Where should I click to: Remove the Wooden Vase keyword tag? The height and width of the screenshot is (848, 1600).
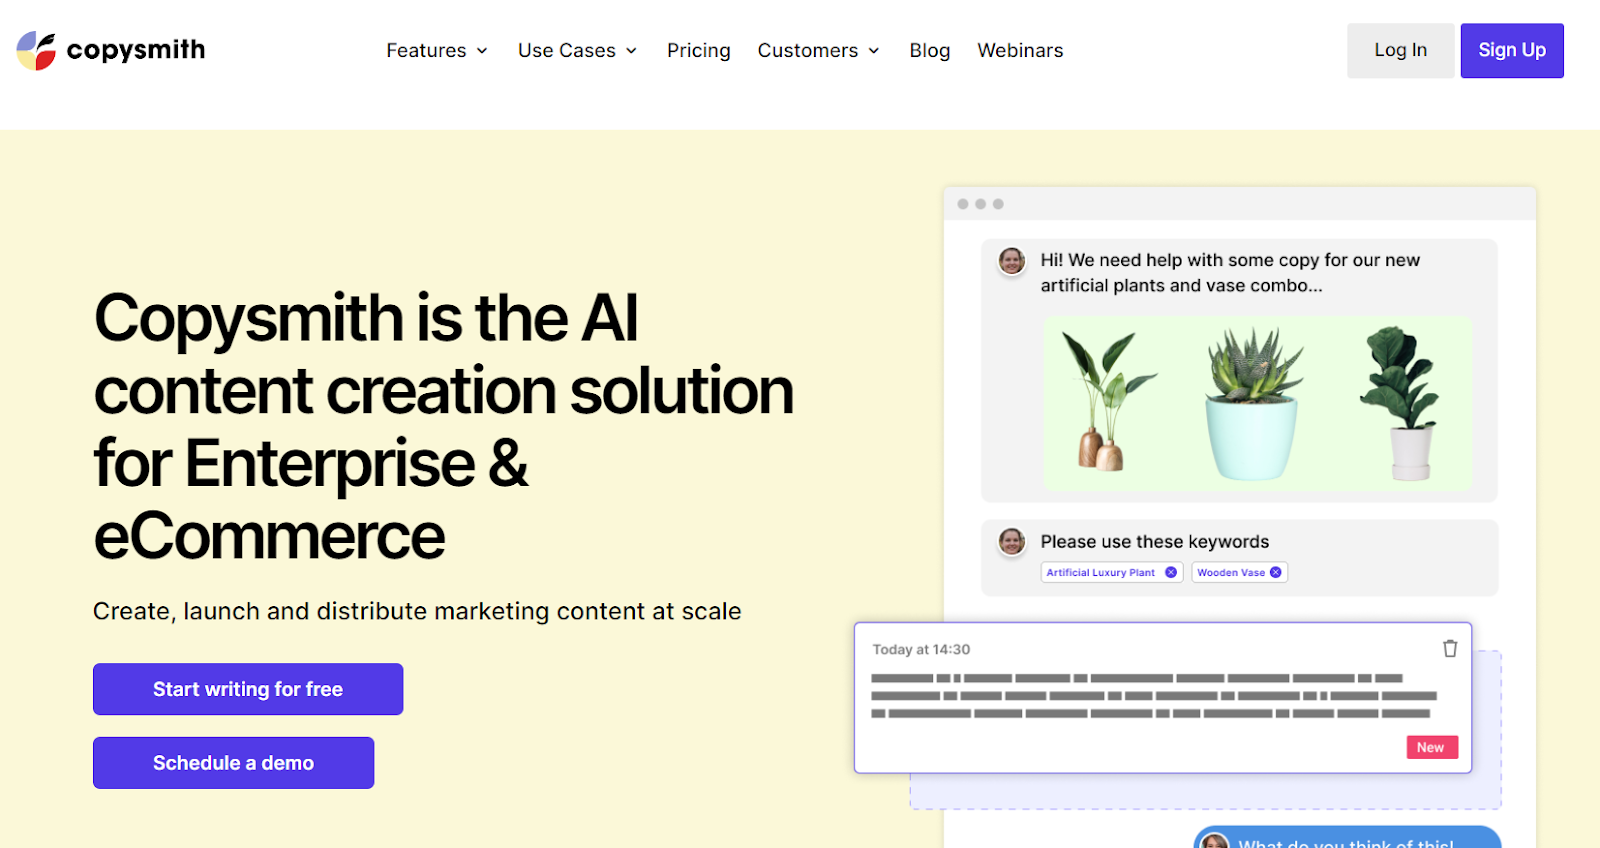tap(1276, 572)
